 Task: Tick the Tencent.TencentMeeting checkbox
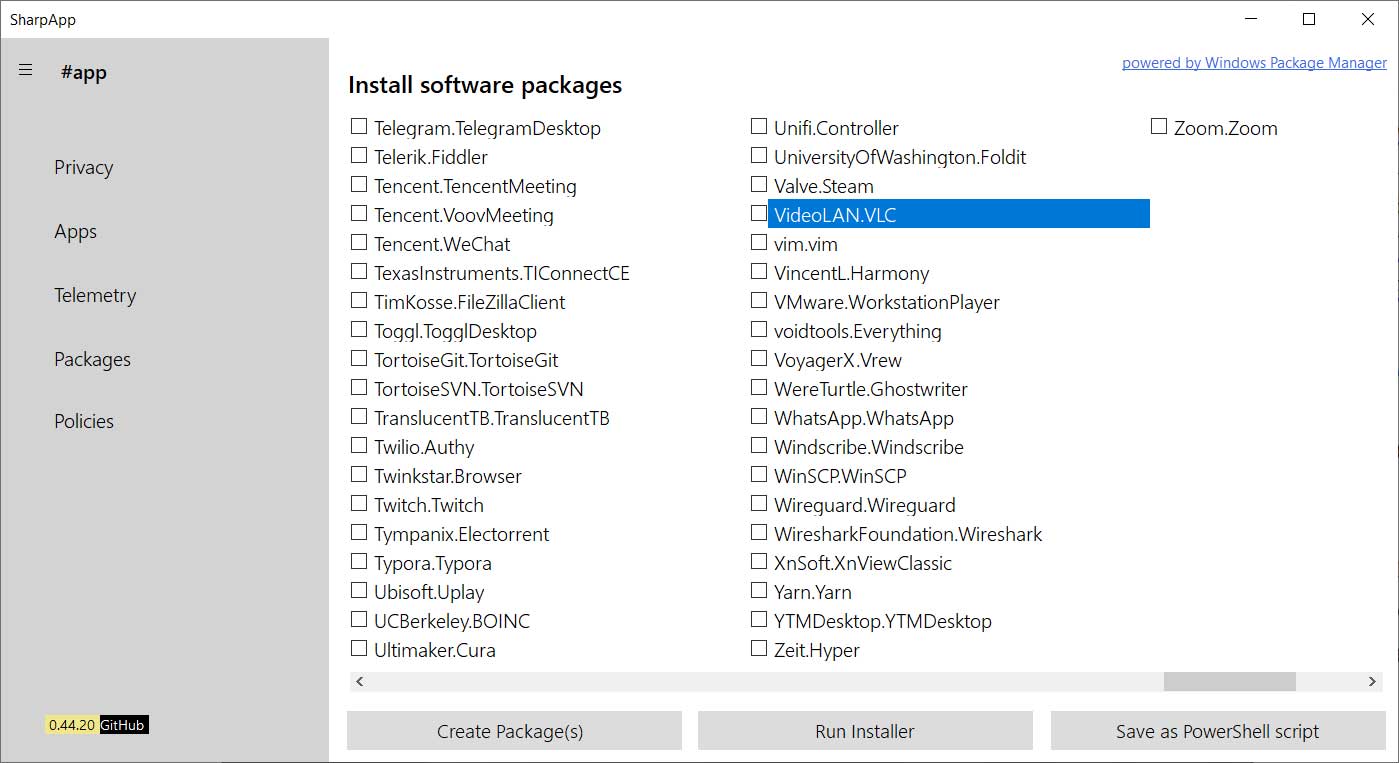click(359, 184)
